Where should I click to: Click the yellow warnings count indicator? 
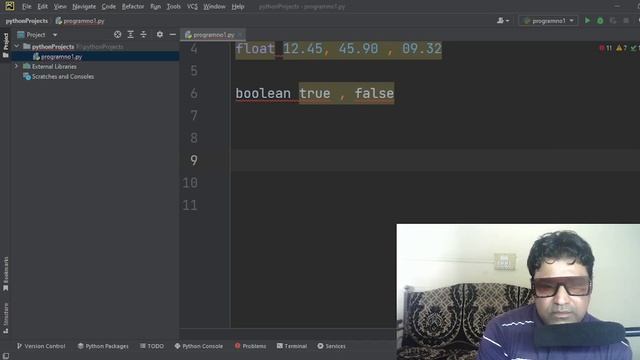[x=621, y=48]
